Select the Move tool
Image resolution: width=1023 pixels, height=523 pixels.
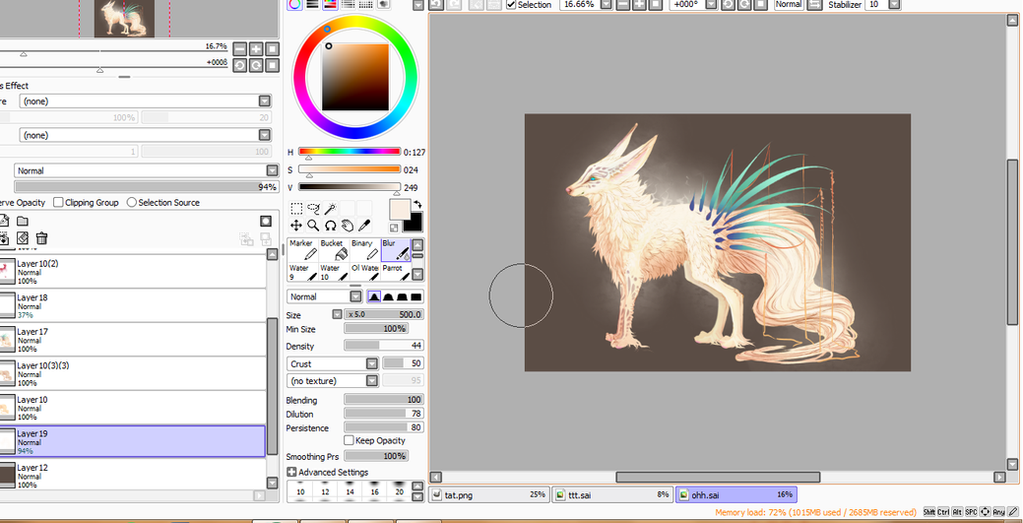pos(296,226)
